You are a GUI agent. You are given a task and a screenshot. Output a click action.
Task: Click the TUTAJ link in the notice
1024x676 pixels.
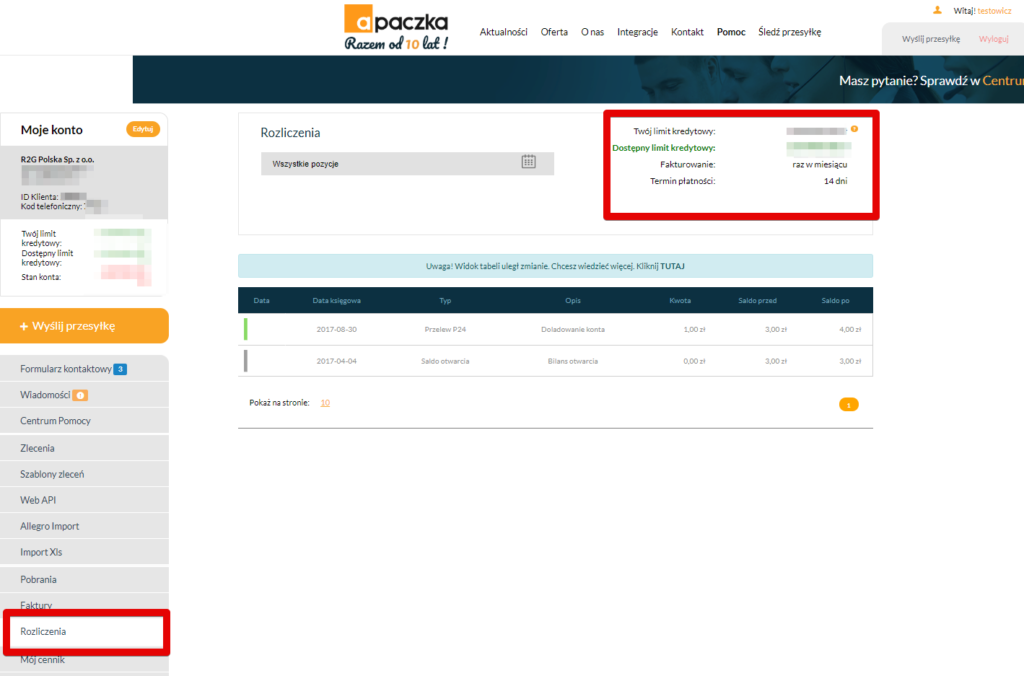click(x=672, y=266)
